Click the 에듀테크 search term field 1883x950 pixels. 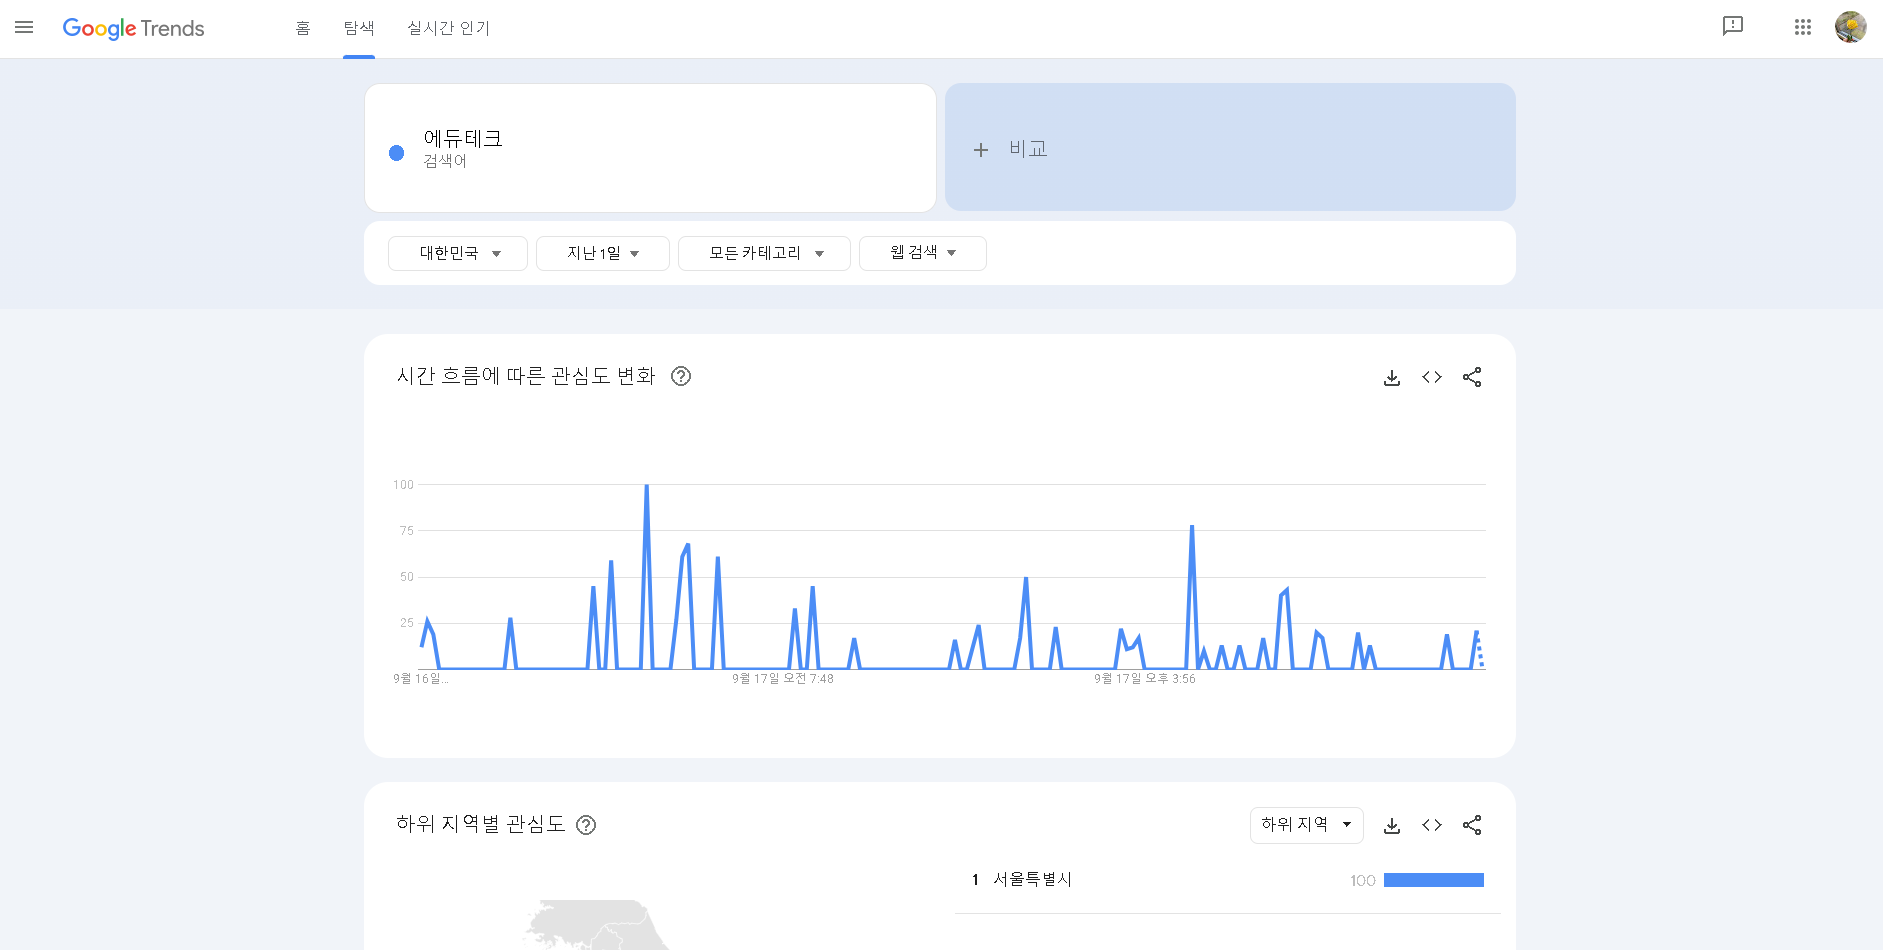(x=650, y=148)
